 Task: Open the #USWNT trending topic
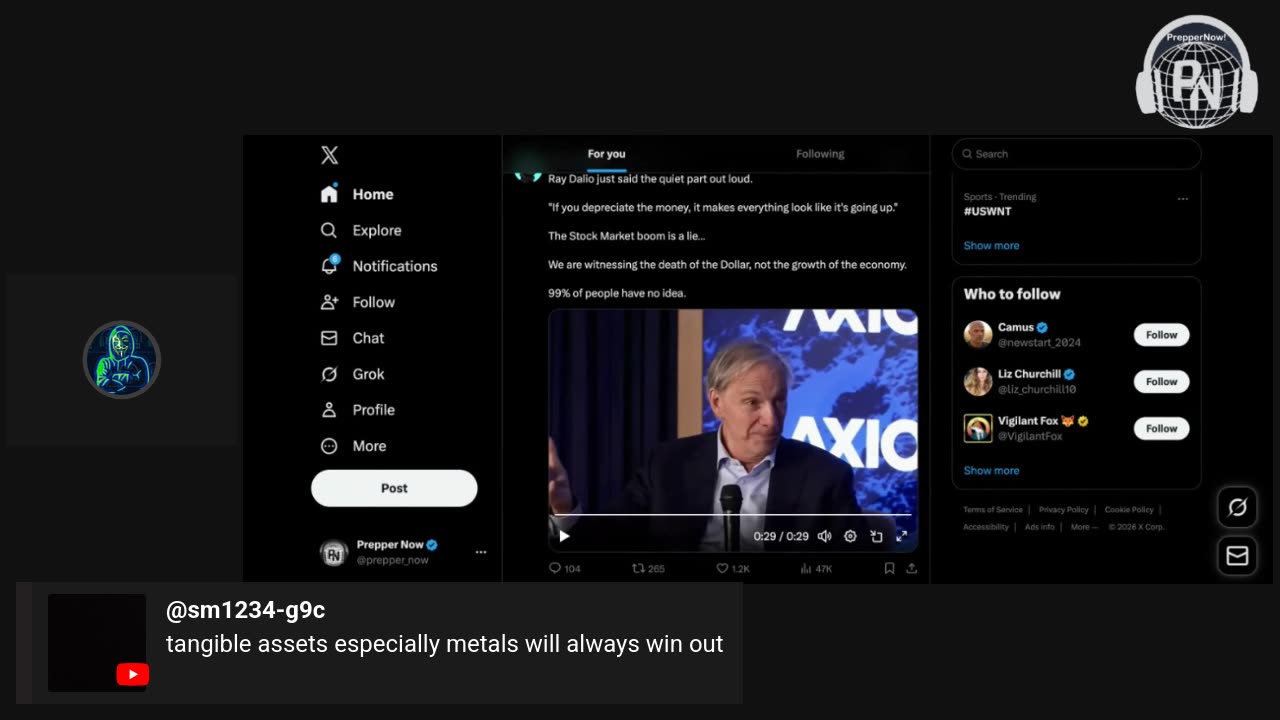pos(988,212)
